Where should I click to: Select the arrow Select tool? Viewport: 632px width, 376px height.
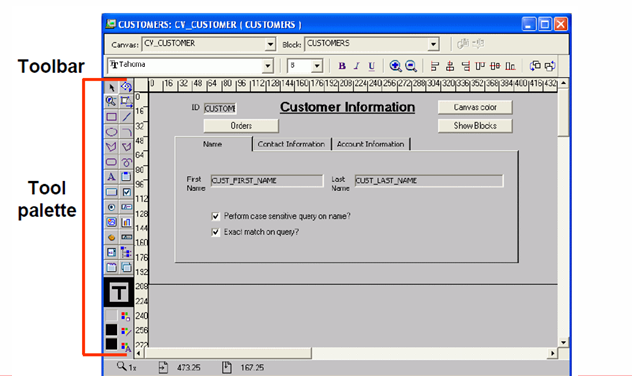tap(111, 87)
